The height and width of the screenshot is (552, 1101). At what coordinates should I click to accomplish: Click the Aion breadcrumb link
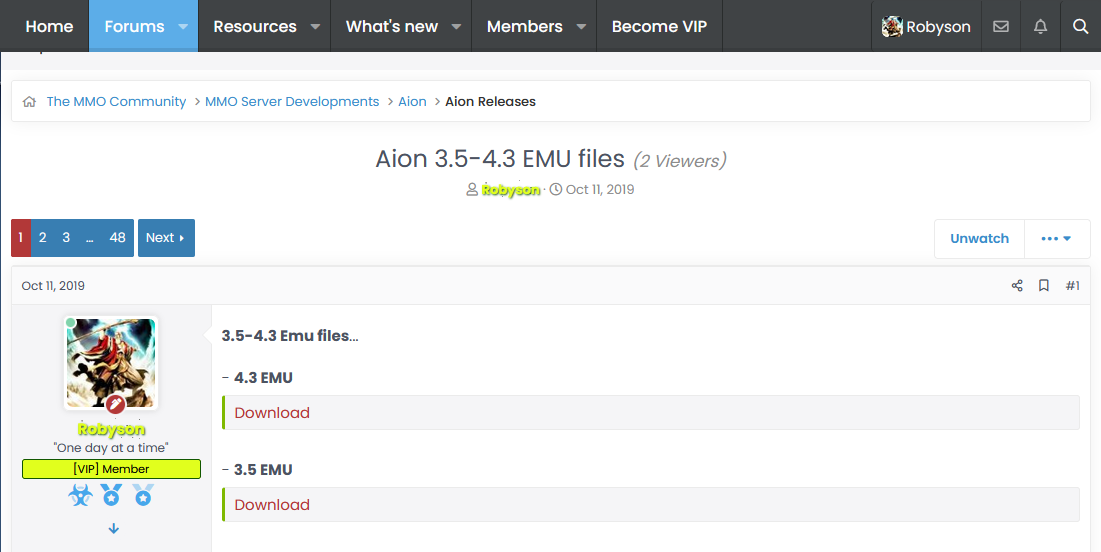pos(412,102)
